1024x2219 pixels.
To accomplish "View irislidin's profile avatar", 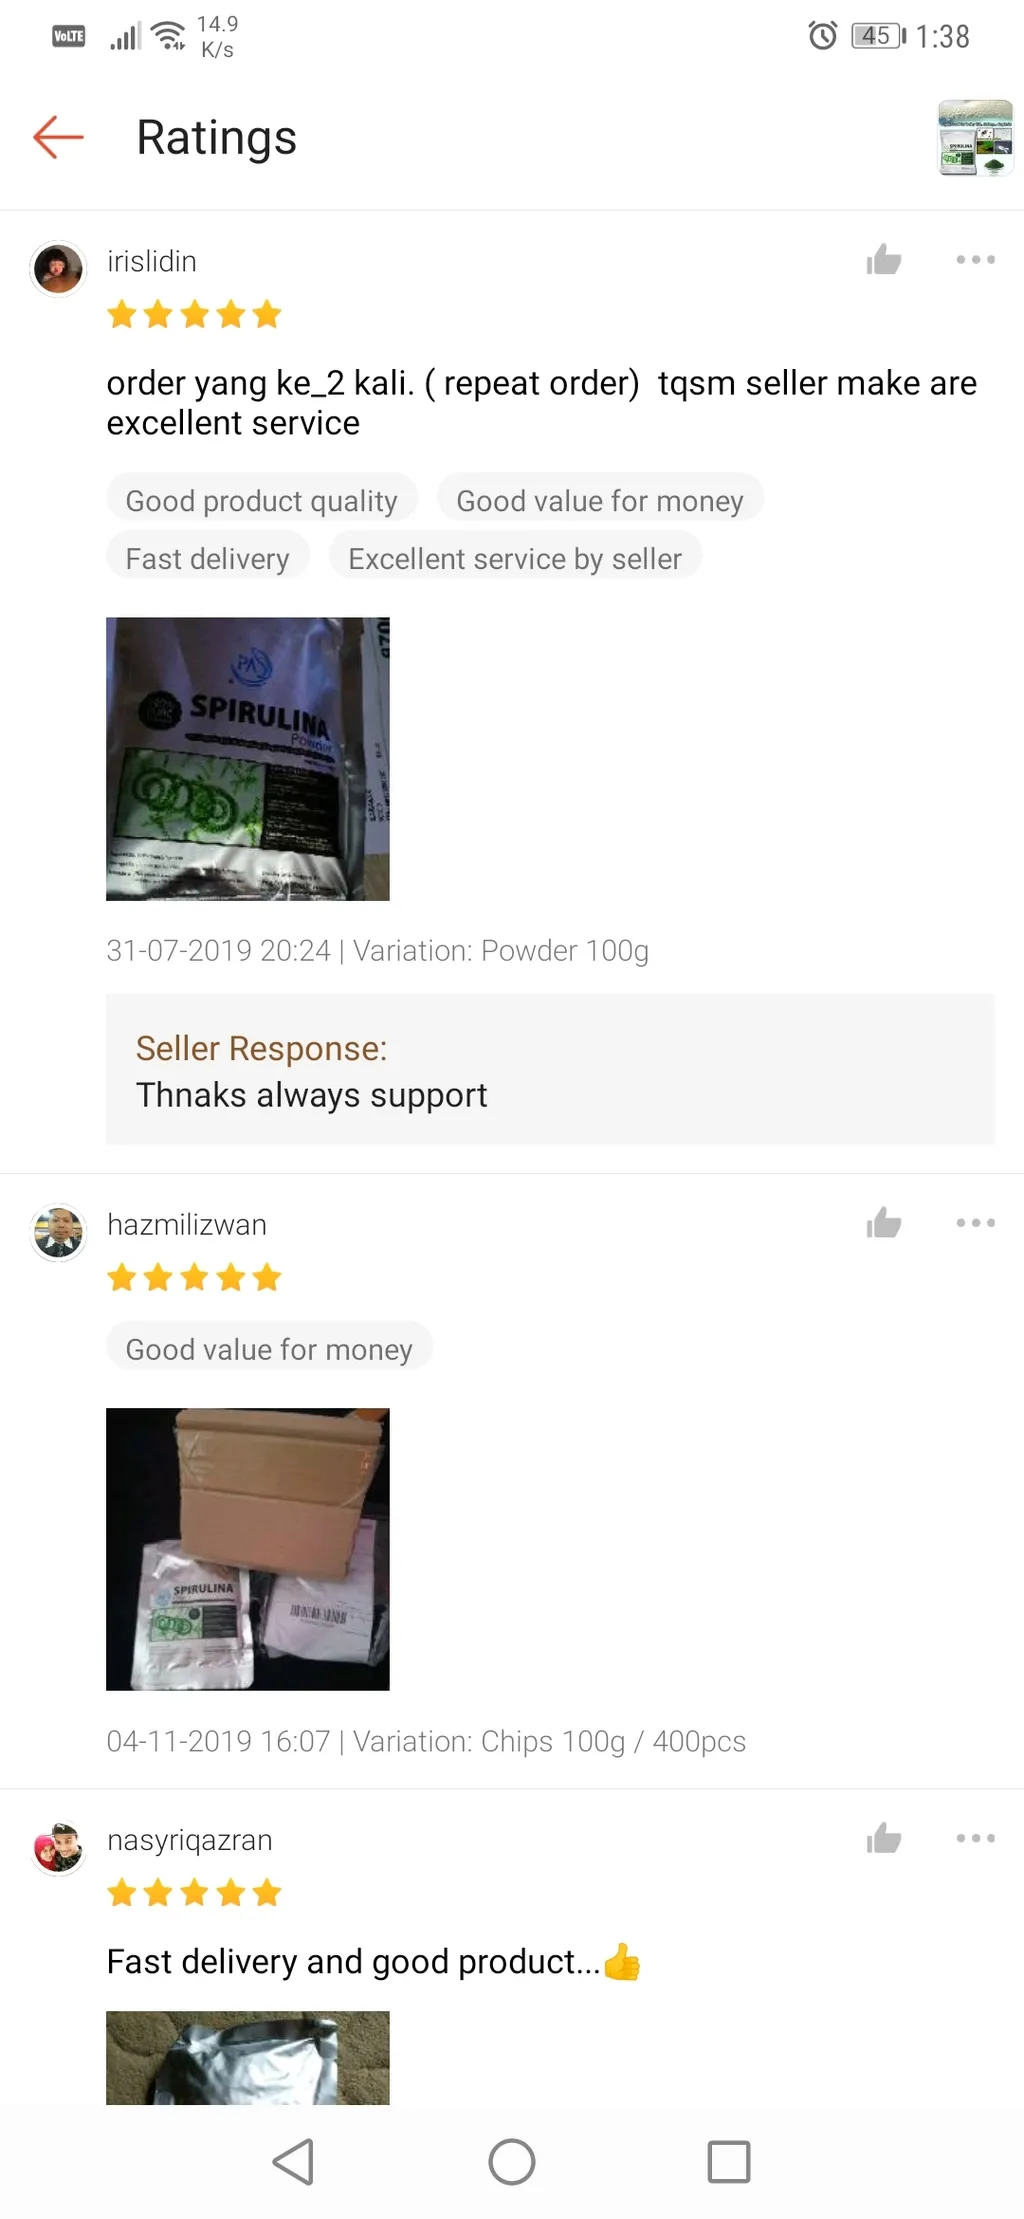I will pyautogui.click(x=58, y=269).
